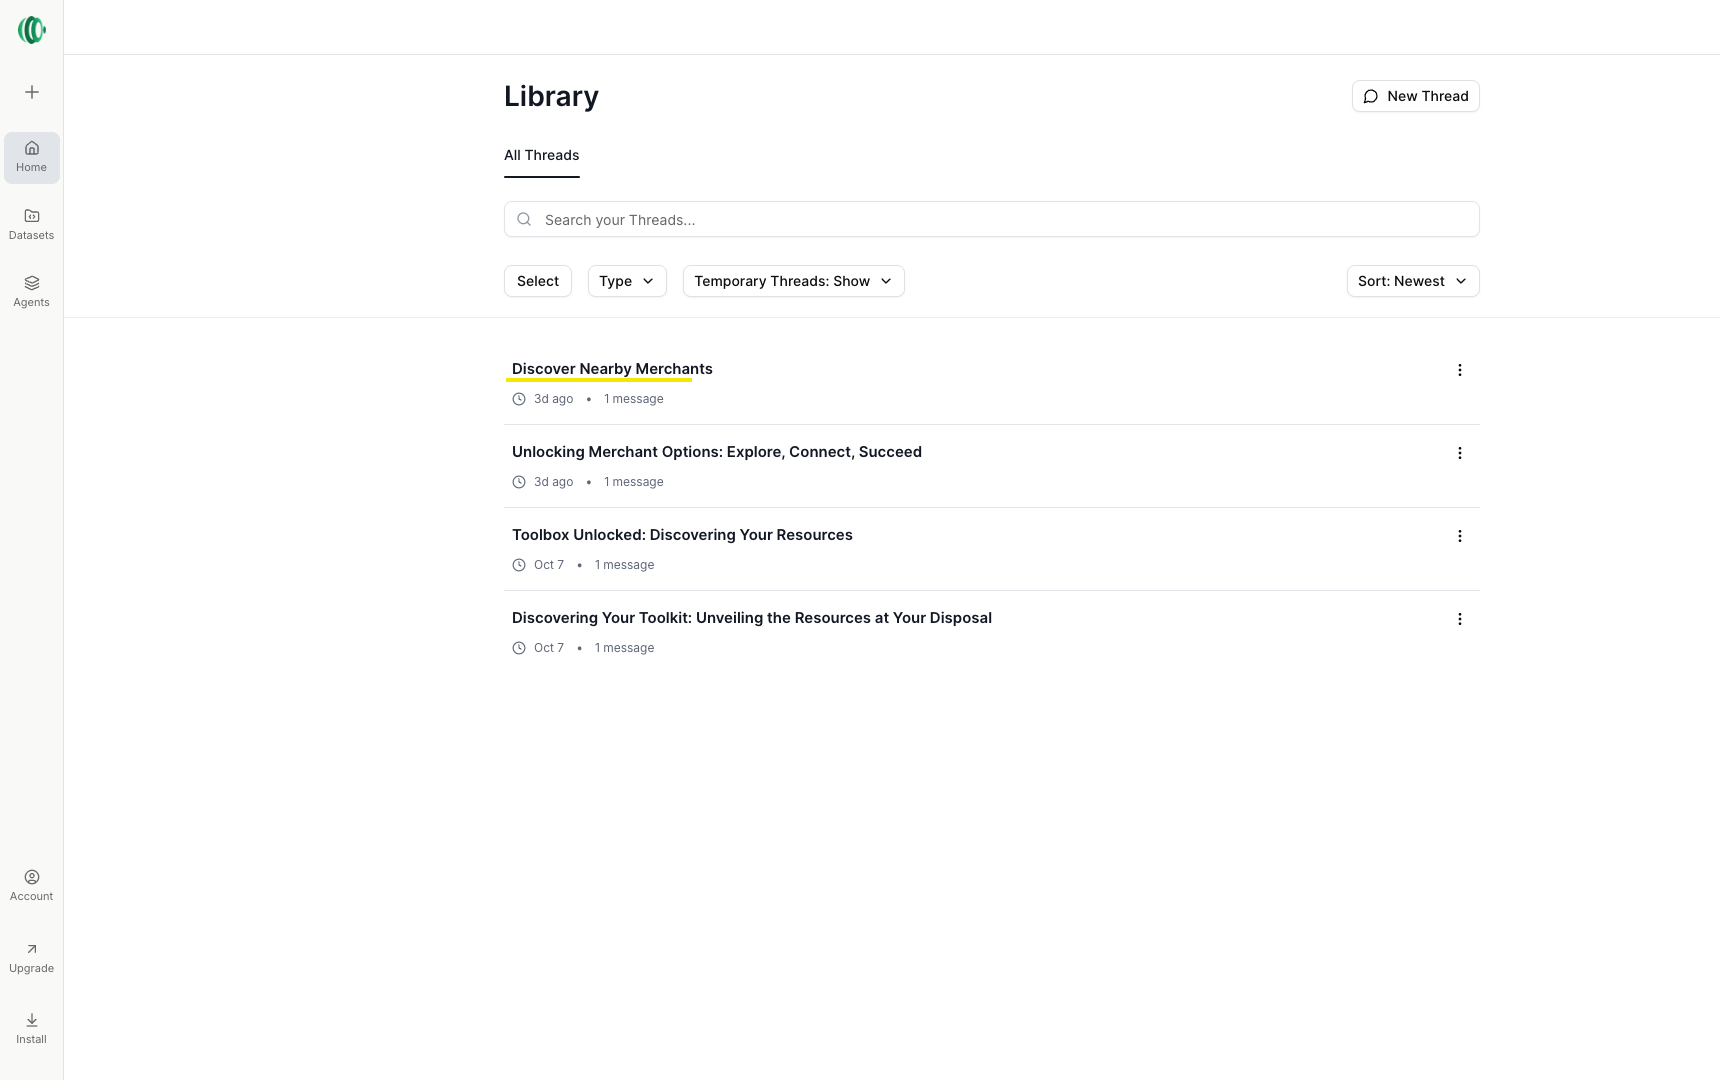Click the Install download icon

[x=32, y=1020]
